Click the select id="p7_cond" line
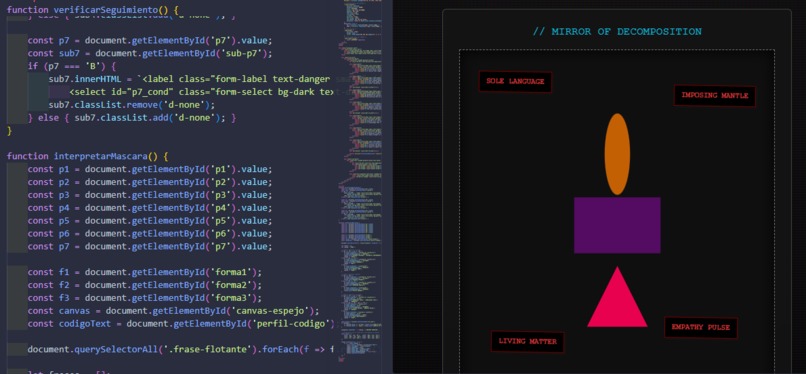 pyautogui.click(x=202, y=92)
